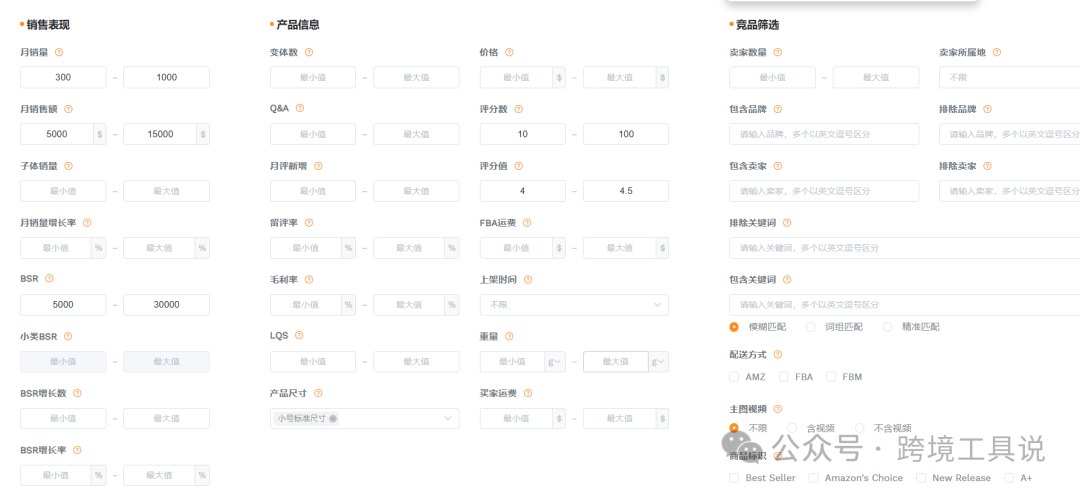Click the 排除关键词 input field
This screenshot has height=492, width=1080.
click(905, 248)
